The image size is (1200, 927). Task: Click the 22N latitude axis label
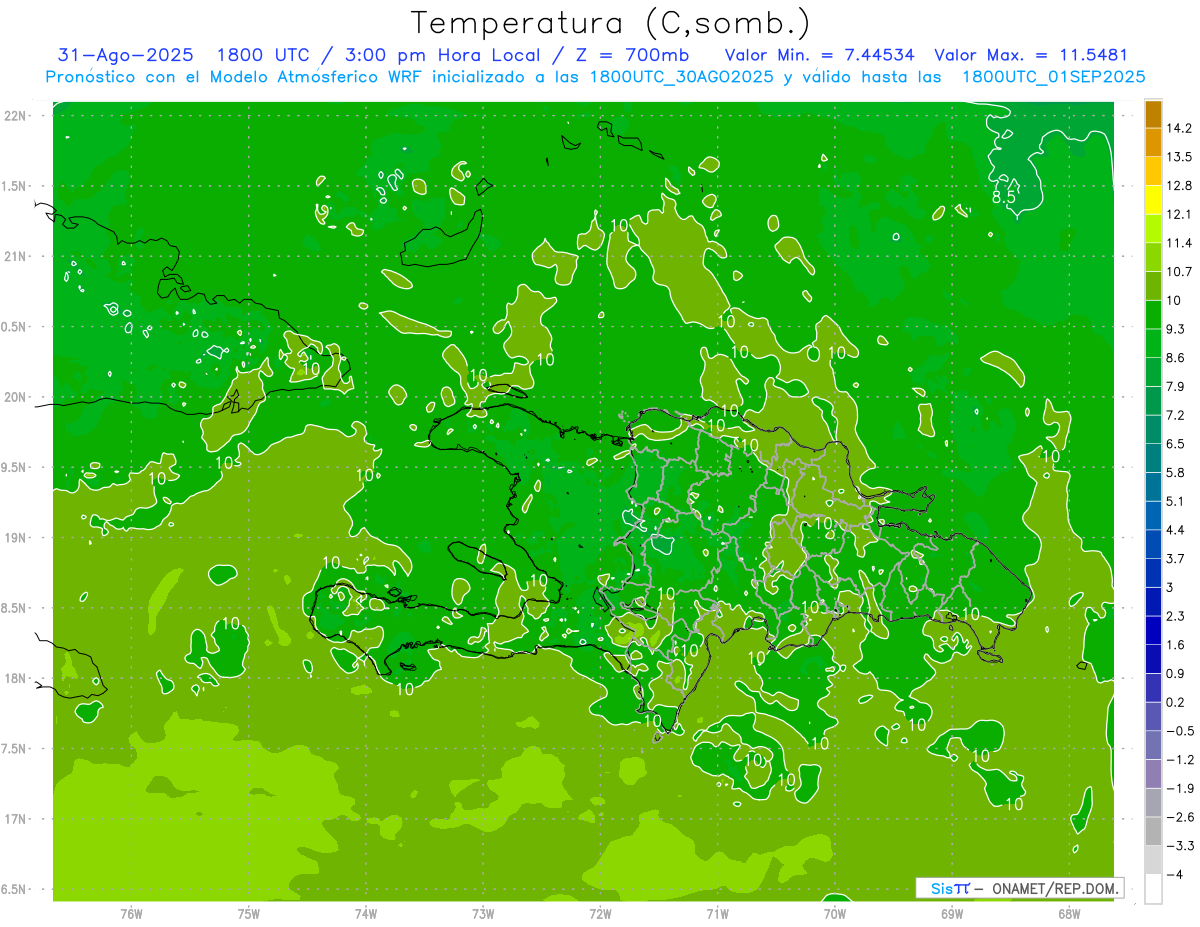16,116
